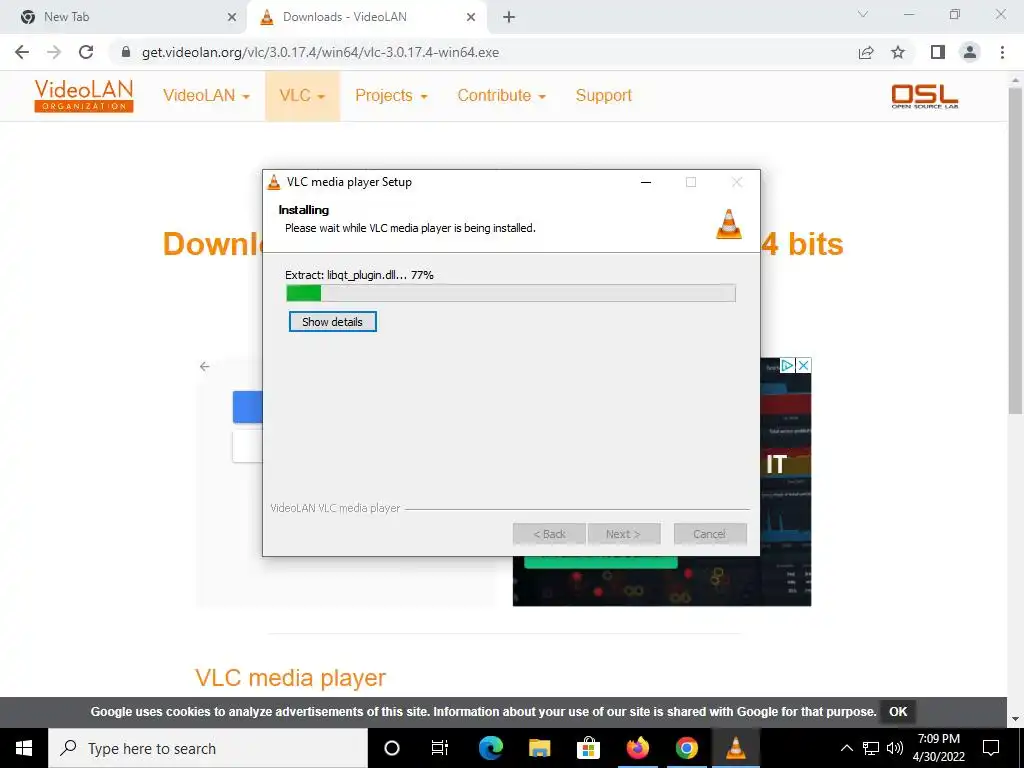The width and height of the screenshot is (1024, 768).
Task: Switch to Downloads - VideoLAN tab
Action: (367, 17)
